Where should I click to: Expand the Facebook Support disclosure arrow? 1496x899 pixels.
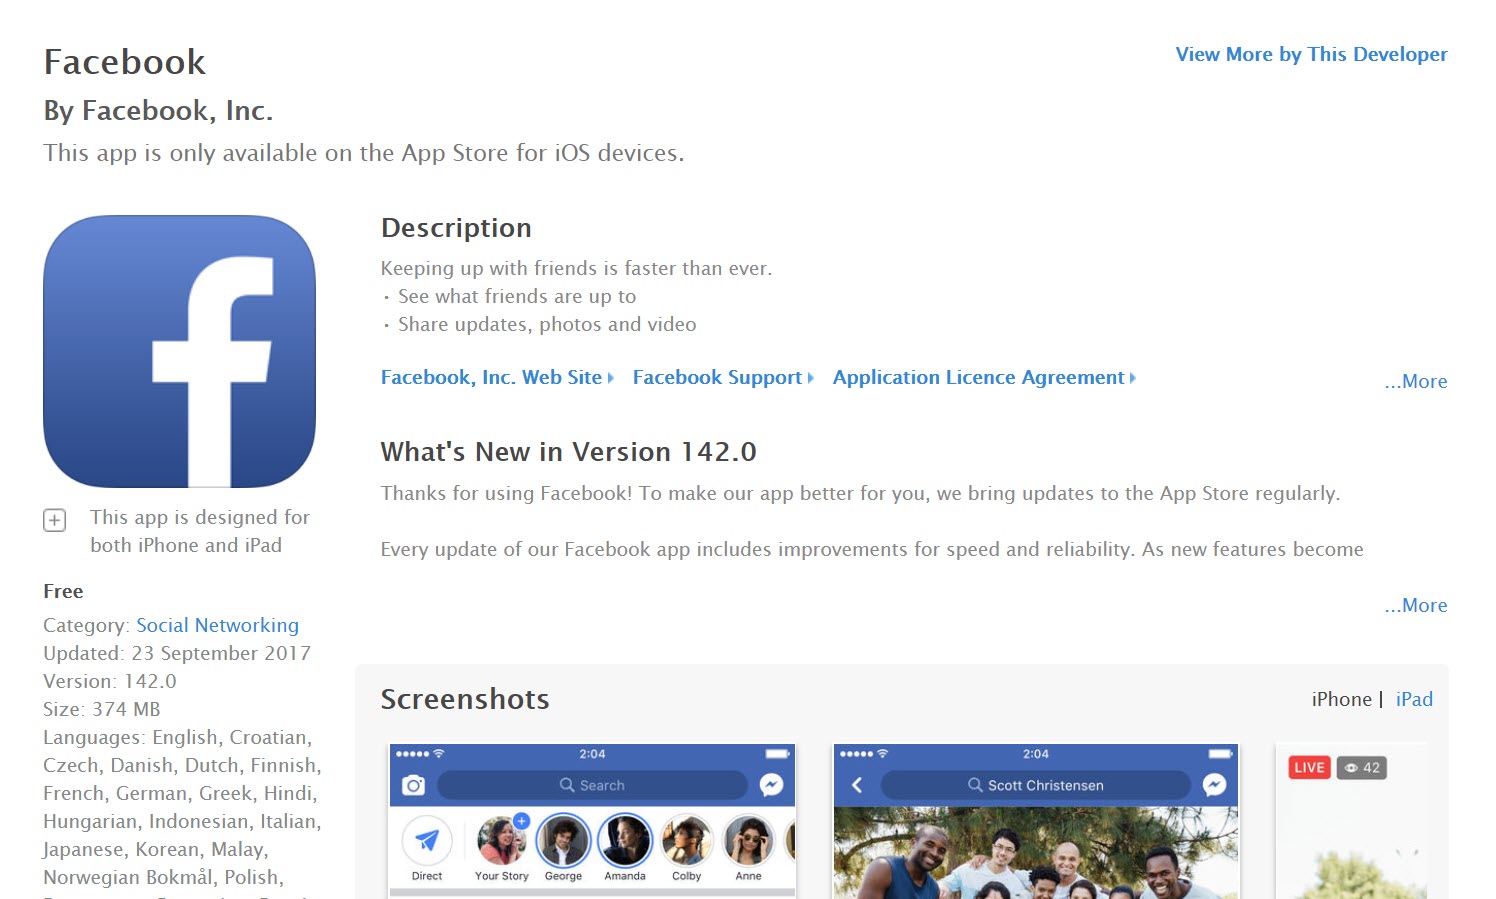pyautogui.click(x=808, y=377)
